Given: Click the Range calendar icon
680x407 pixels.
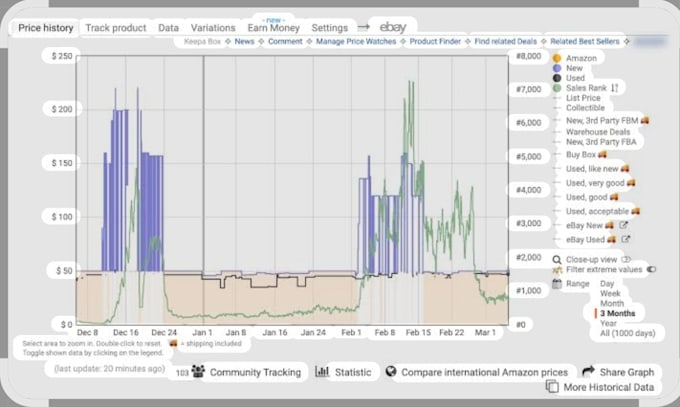Looking at the screenshot, I should 557,284.
